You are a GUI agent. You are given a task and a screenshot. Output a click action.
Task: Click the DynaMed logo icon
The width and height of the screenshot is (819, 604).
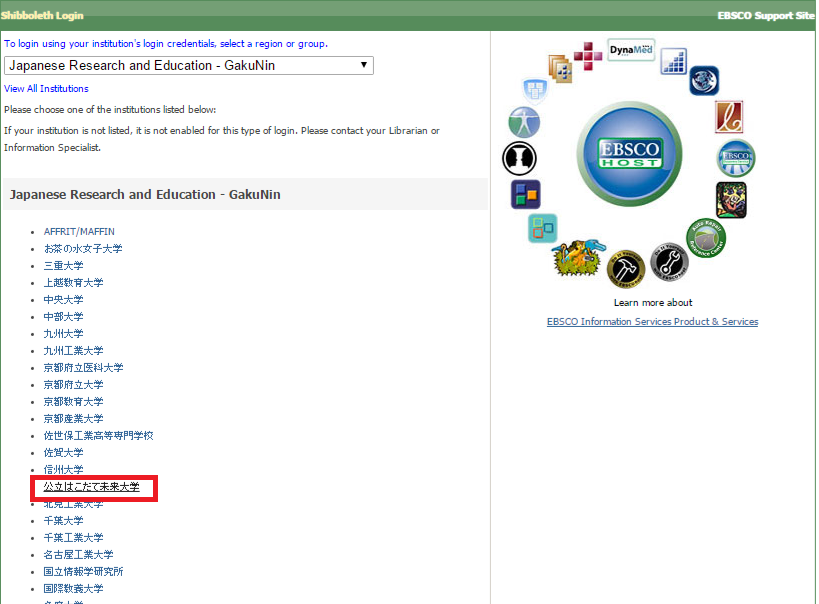point(630,50)
